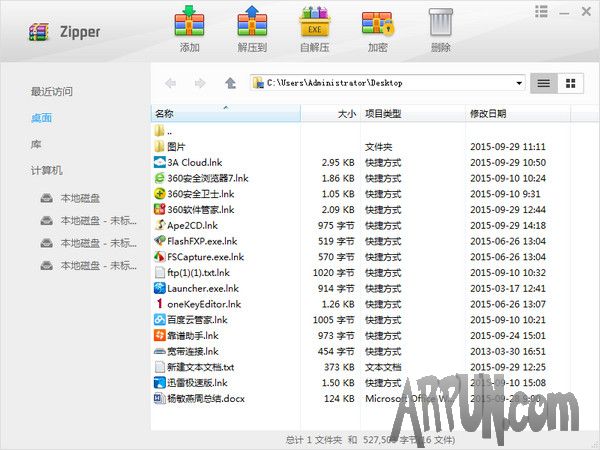
Task: Click the 1020 字节 size cell
Action: click(334, 272)
